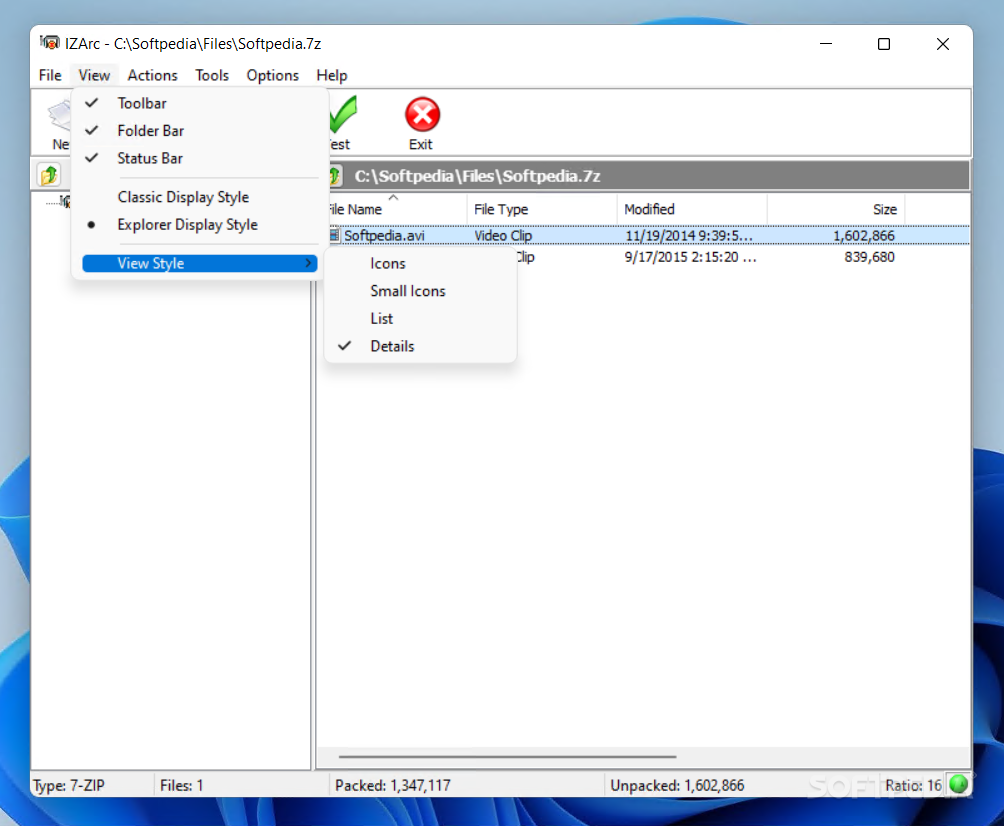Expand the View Style submenu
1004x826 pixels.
tap(200, 263)
